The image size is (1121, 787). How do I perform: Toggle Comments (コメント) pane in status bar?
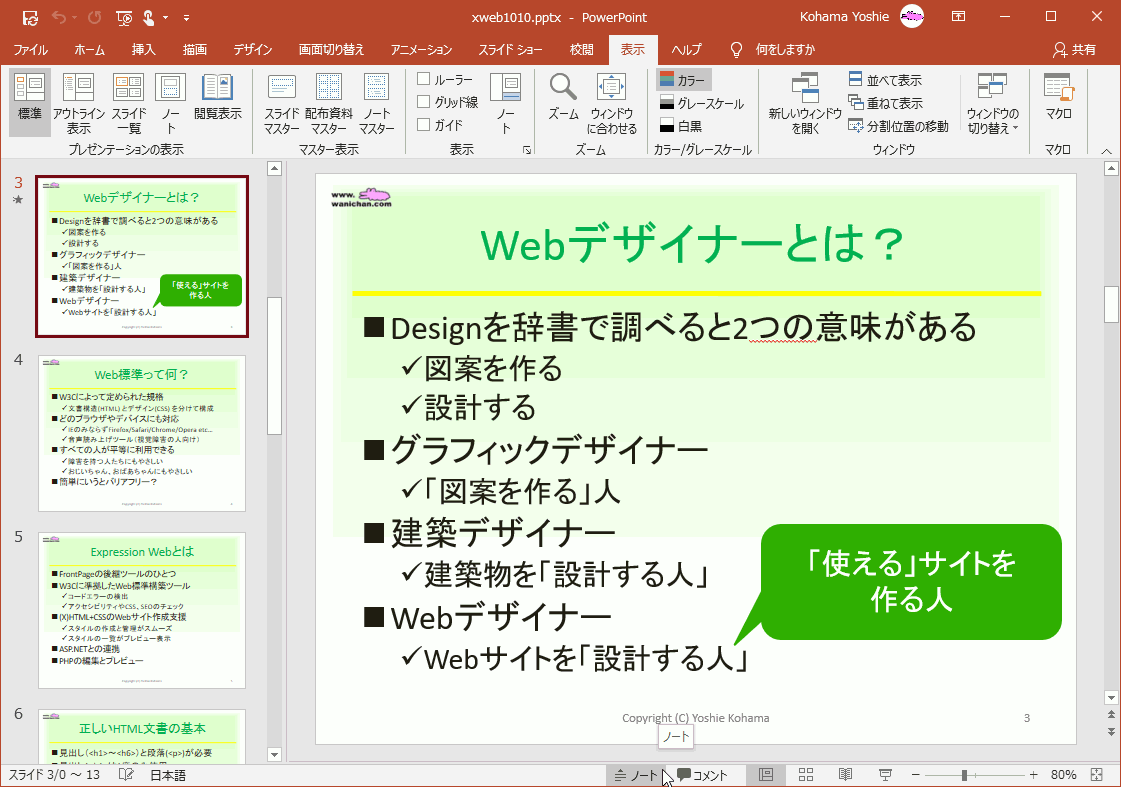(701, 775)
